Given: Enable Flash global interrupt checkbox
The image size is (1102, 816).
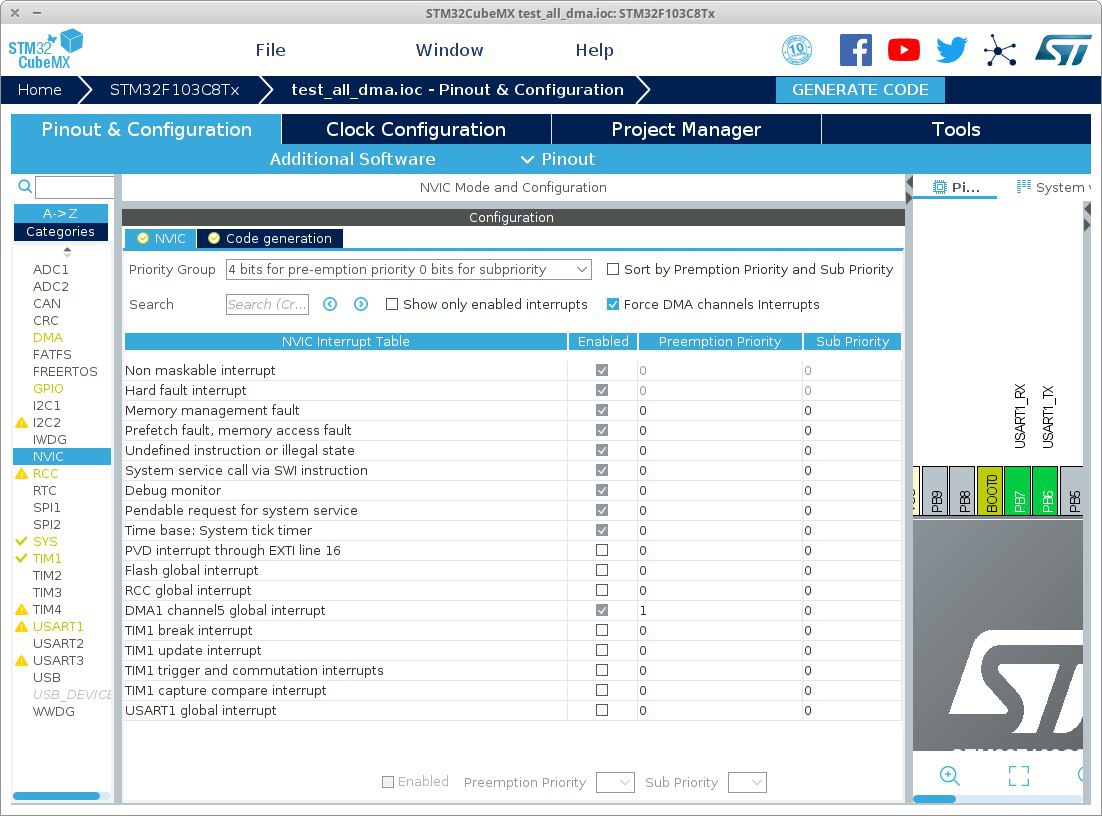Looking at the screenshot, I should coord(602,570).
